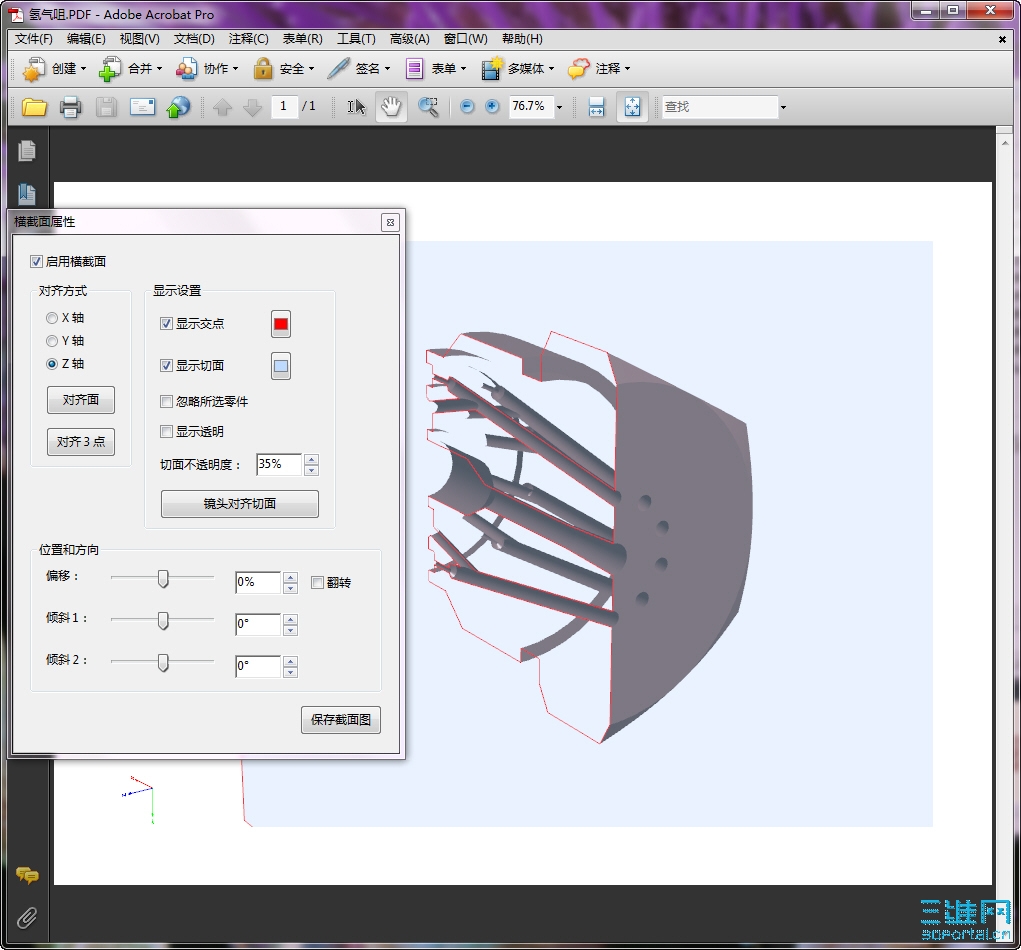Click the 查找 search field
This screenshot has width=1021, height=950.
pos(720,107)
